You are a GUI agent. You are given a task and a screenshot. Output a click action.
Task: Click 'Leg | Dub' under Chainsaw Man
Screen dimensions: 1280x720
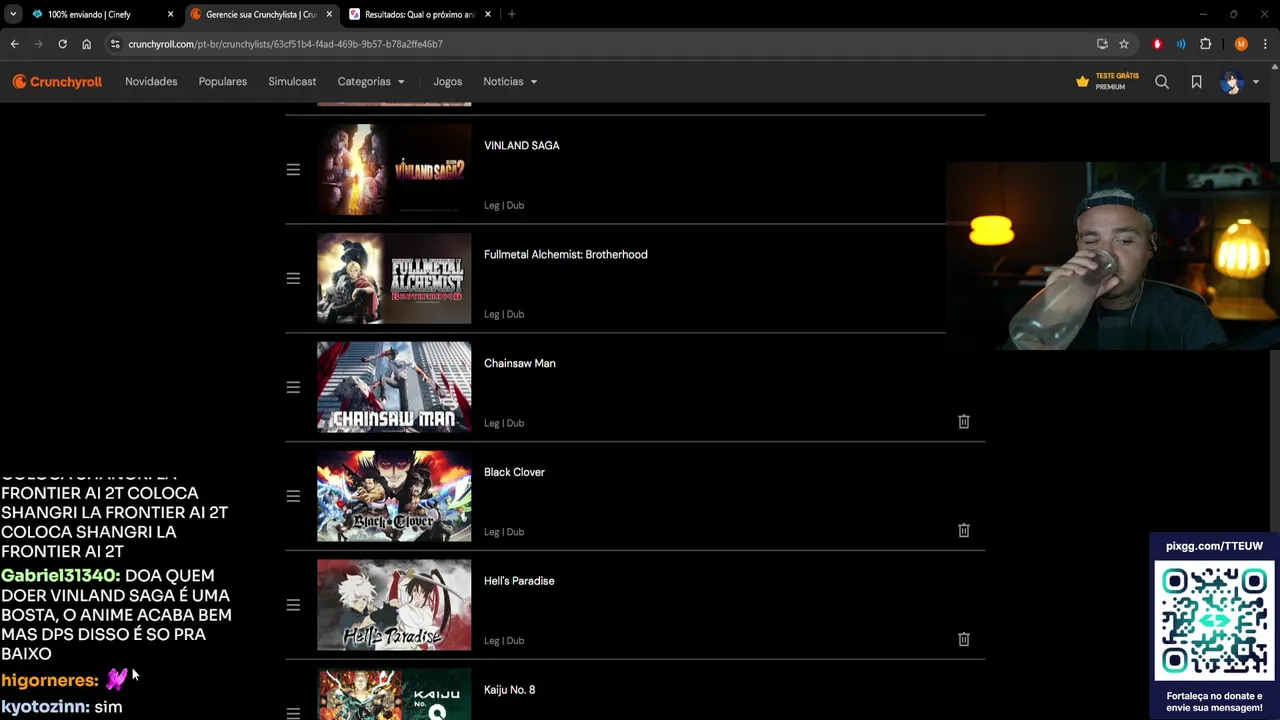click(x=504, y=423)
